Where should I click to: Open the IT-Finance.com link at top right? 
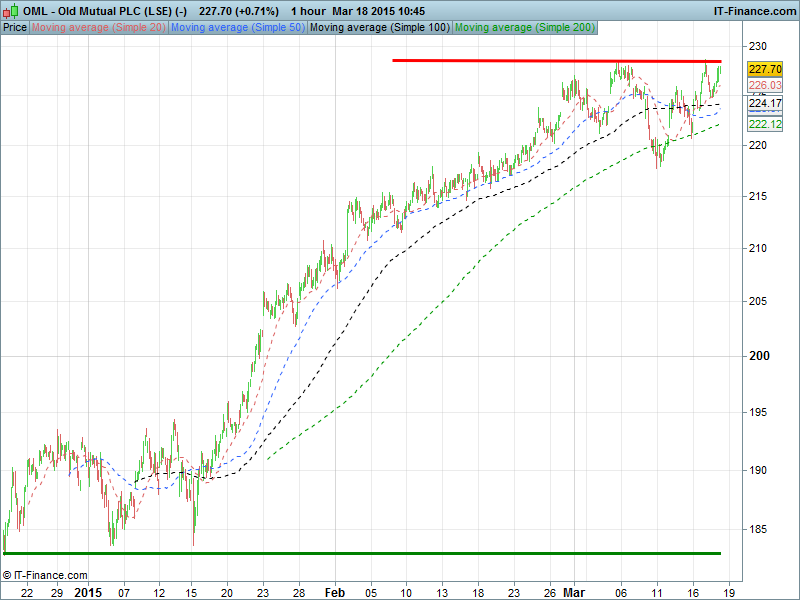[754, 10]
